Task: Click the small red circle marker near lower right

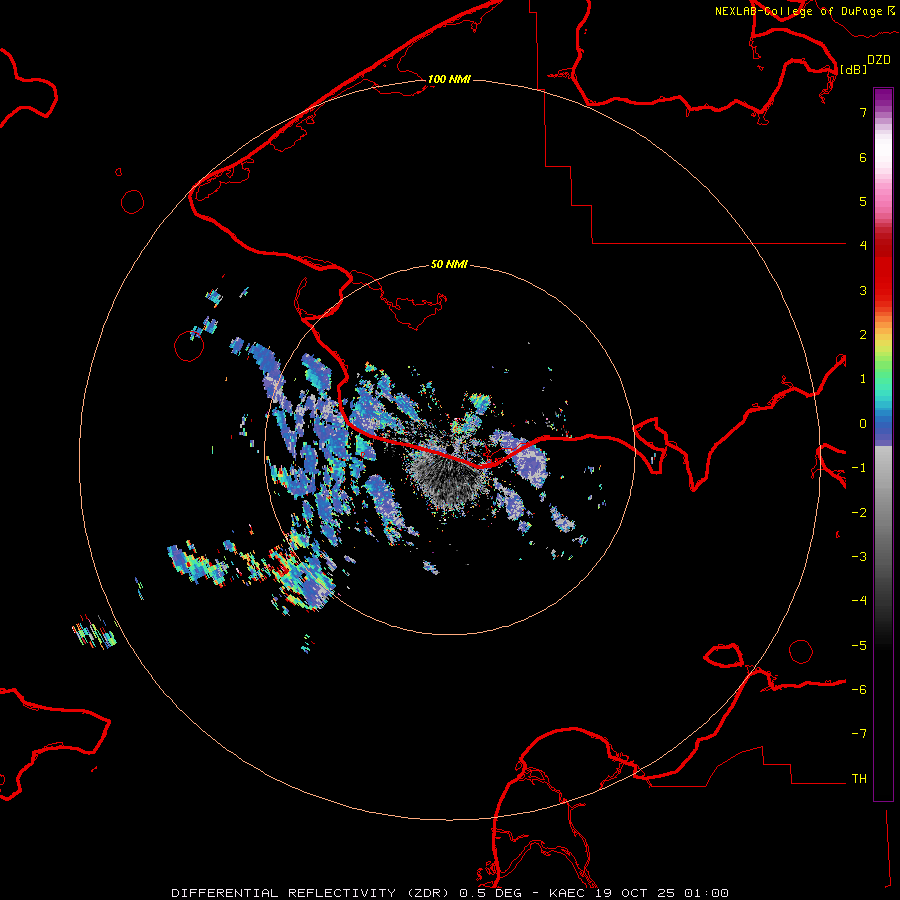Action: click(801, 652)
